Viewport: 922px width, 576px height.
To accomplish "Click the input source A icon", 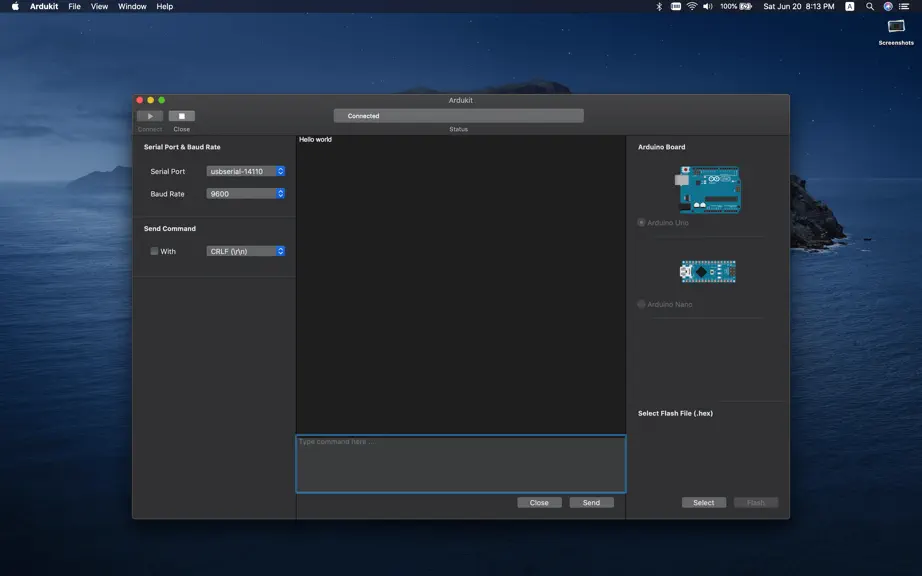I will [850, 6].
